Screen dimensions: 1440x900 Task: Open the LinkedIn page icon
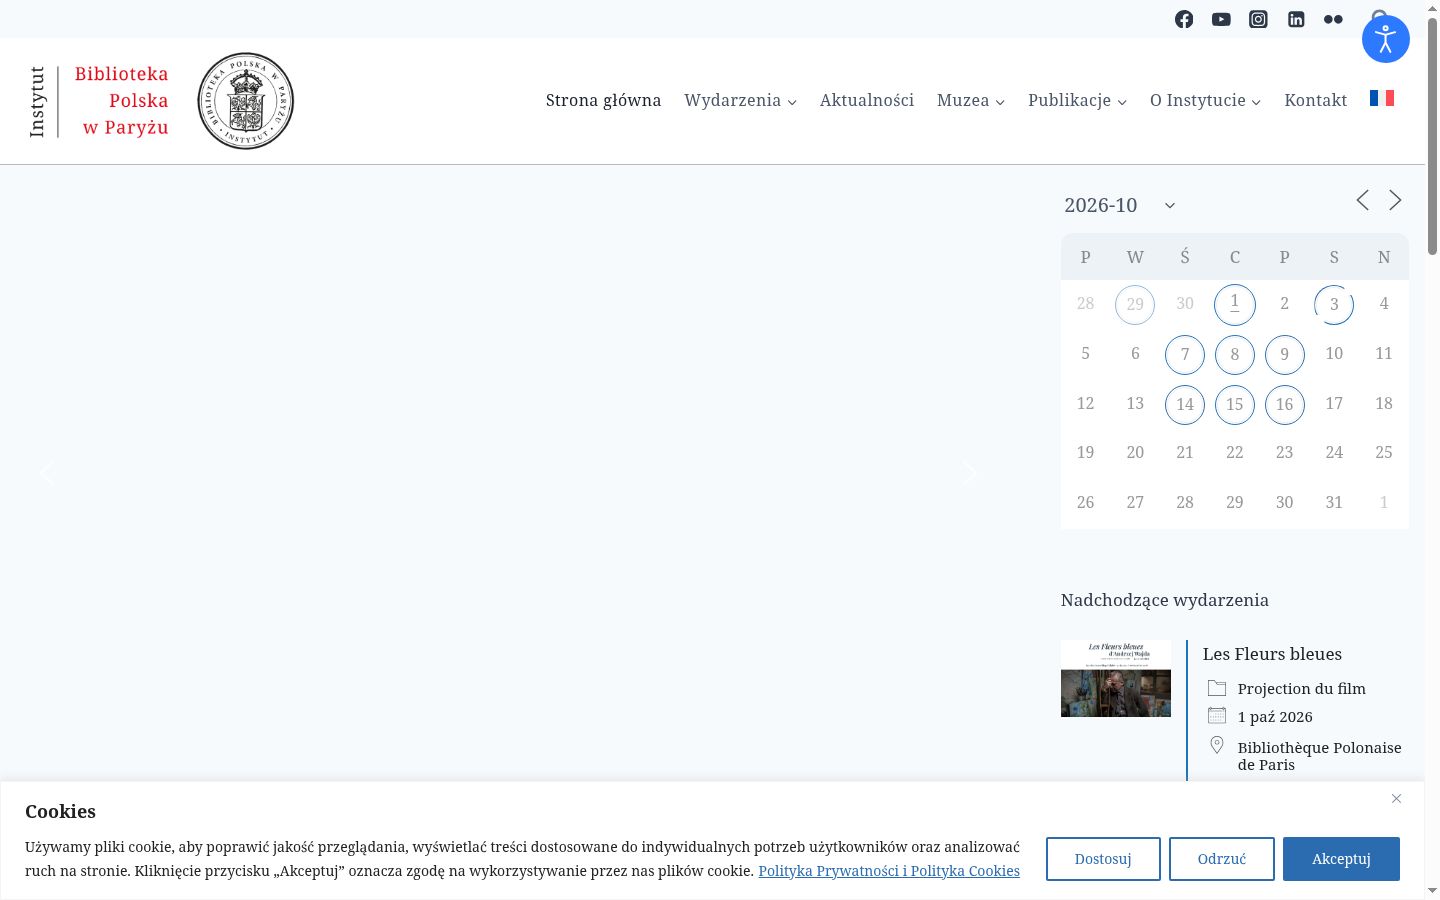(1296, 19)
